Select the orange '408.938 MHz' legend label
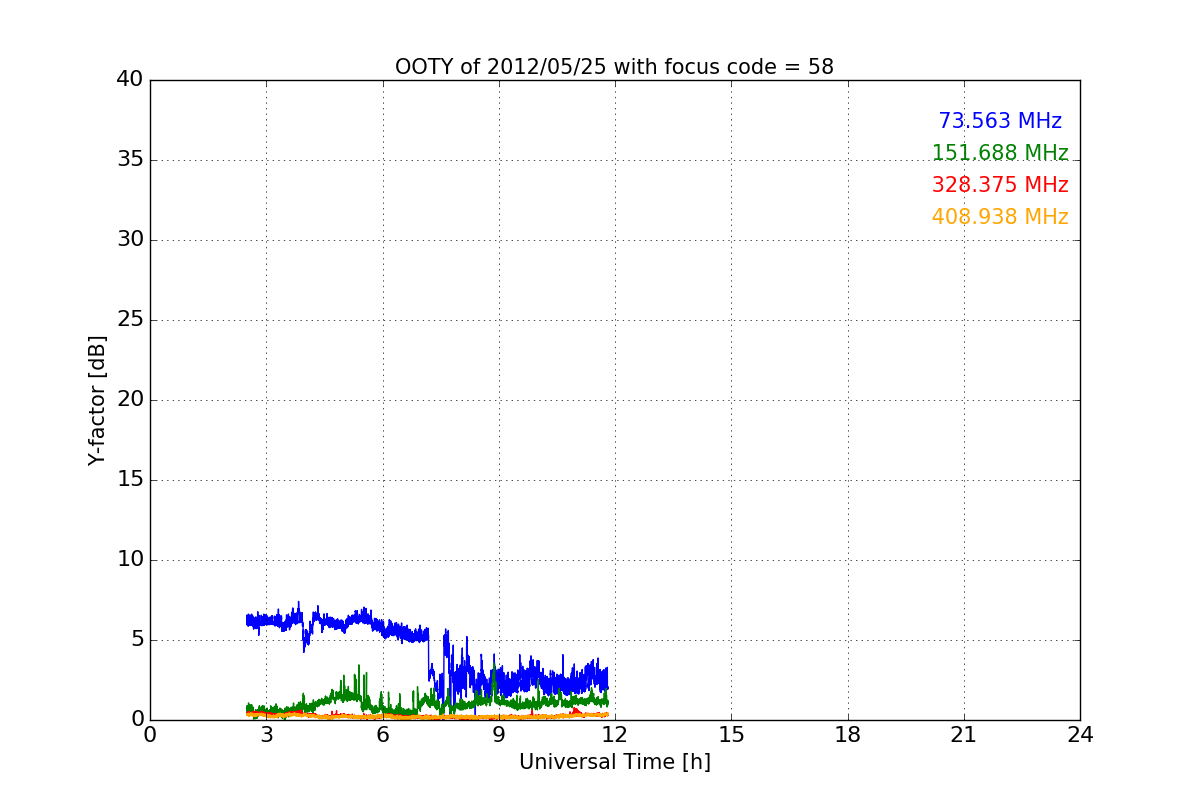Viewport: 1200px width, 800px height. (x=1000, y=217)
